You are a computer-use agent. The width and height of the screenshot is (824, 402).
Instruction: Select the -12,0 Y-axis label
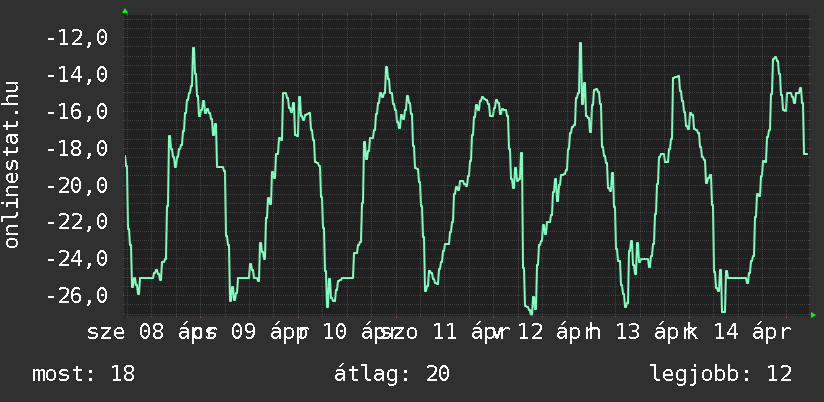(76, 38)
